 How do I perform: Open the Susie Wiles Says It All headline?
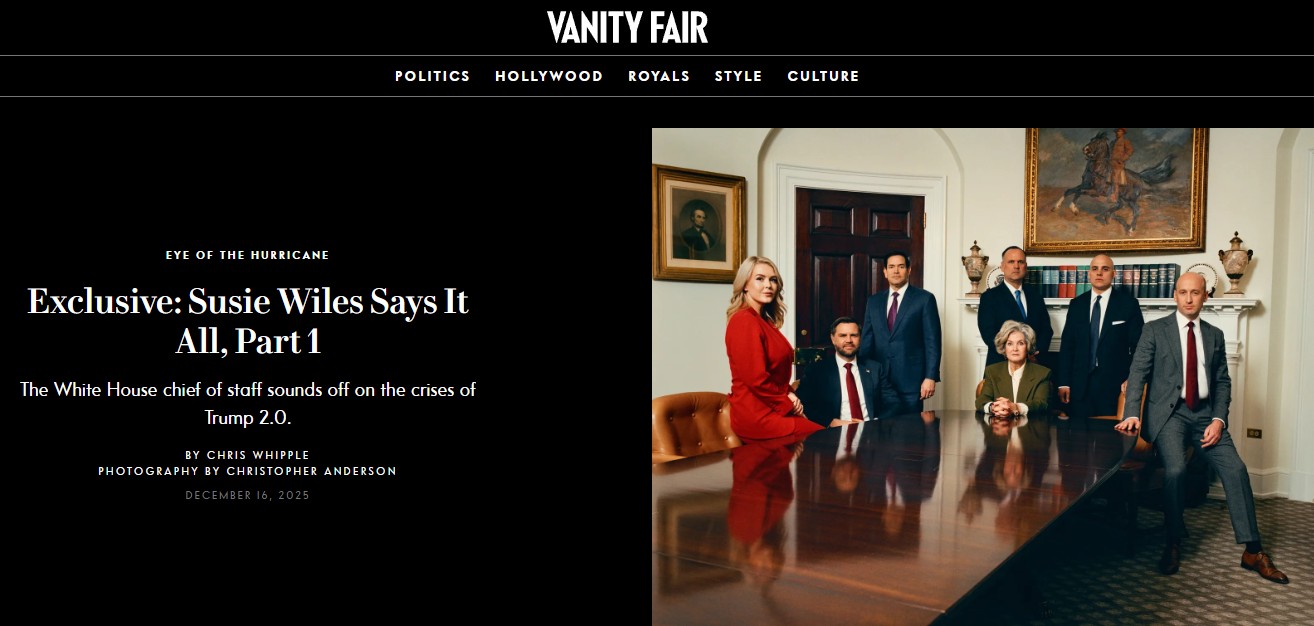[247, 320]
